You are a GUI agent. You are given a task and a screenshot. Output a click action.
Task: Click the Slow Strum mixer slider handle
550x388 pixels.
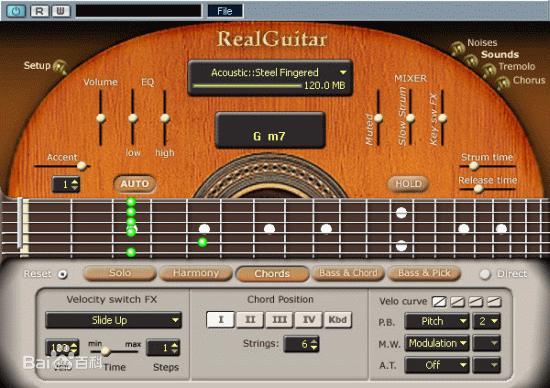410,118
